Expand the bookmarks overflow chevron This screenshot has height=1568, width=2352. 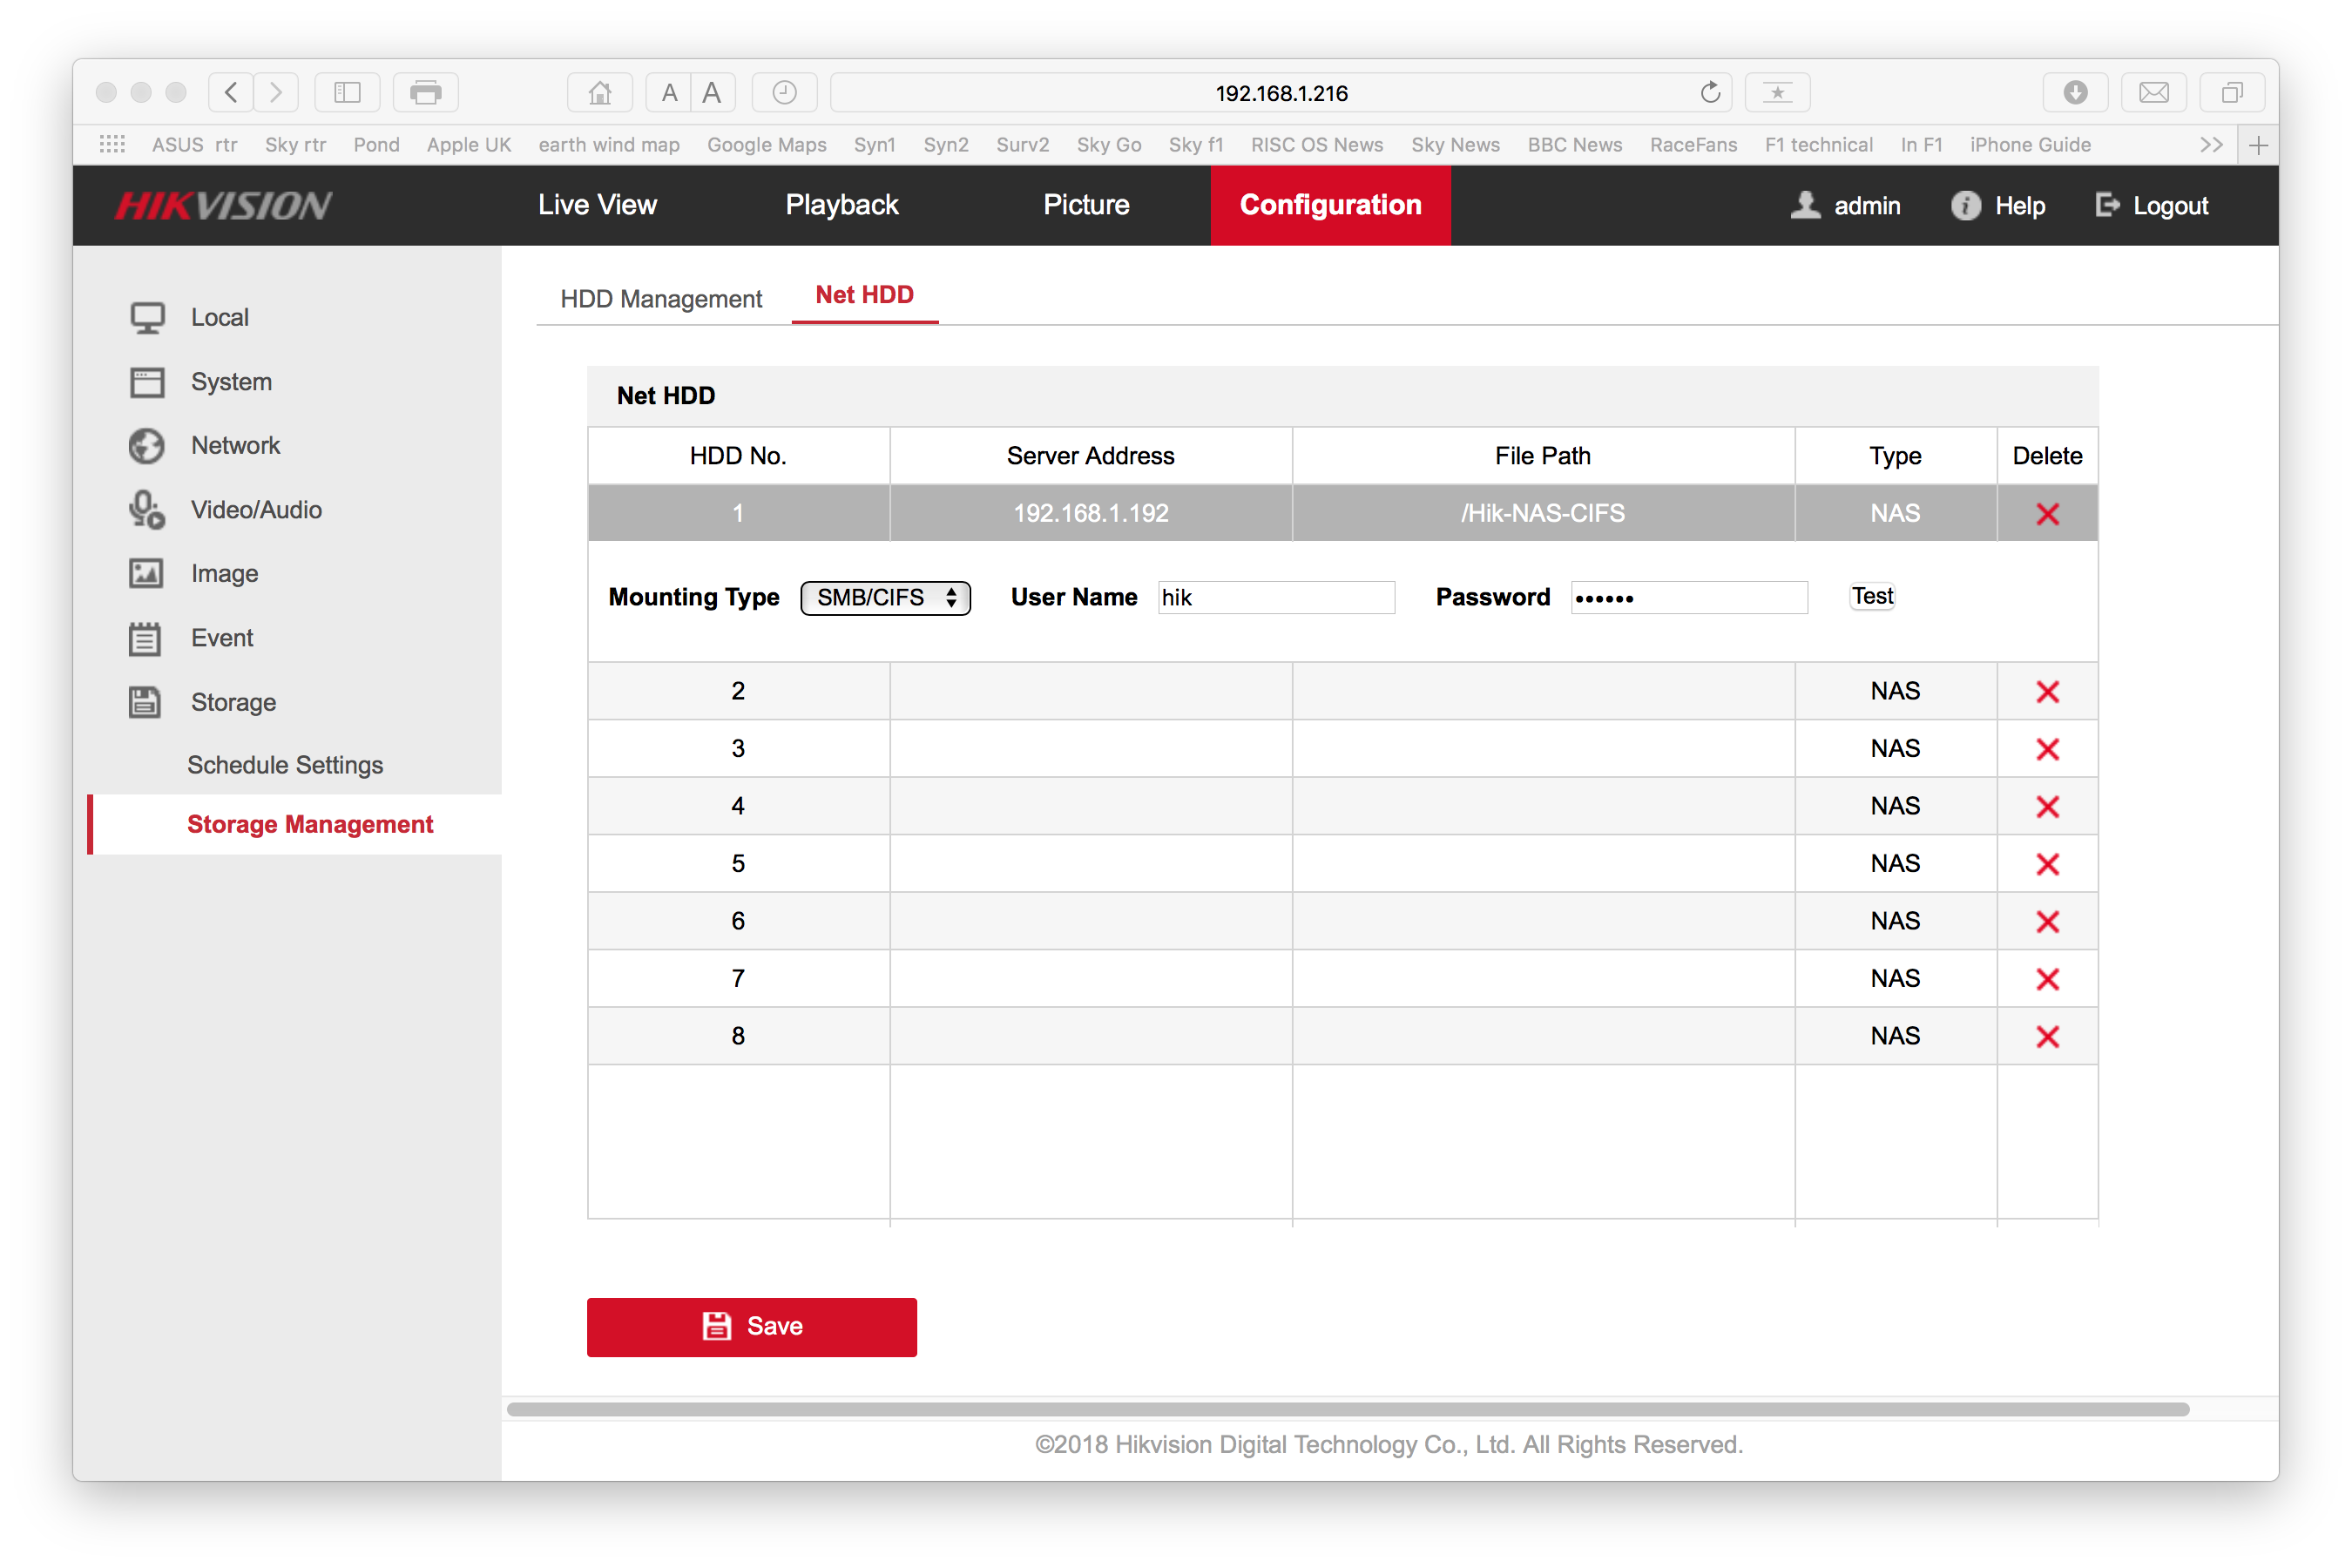pos(2211,145)
